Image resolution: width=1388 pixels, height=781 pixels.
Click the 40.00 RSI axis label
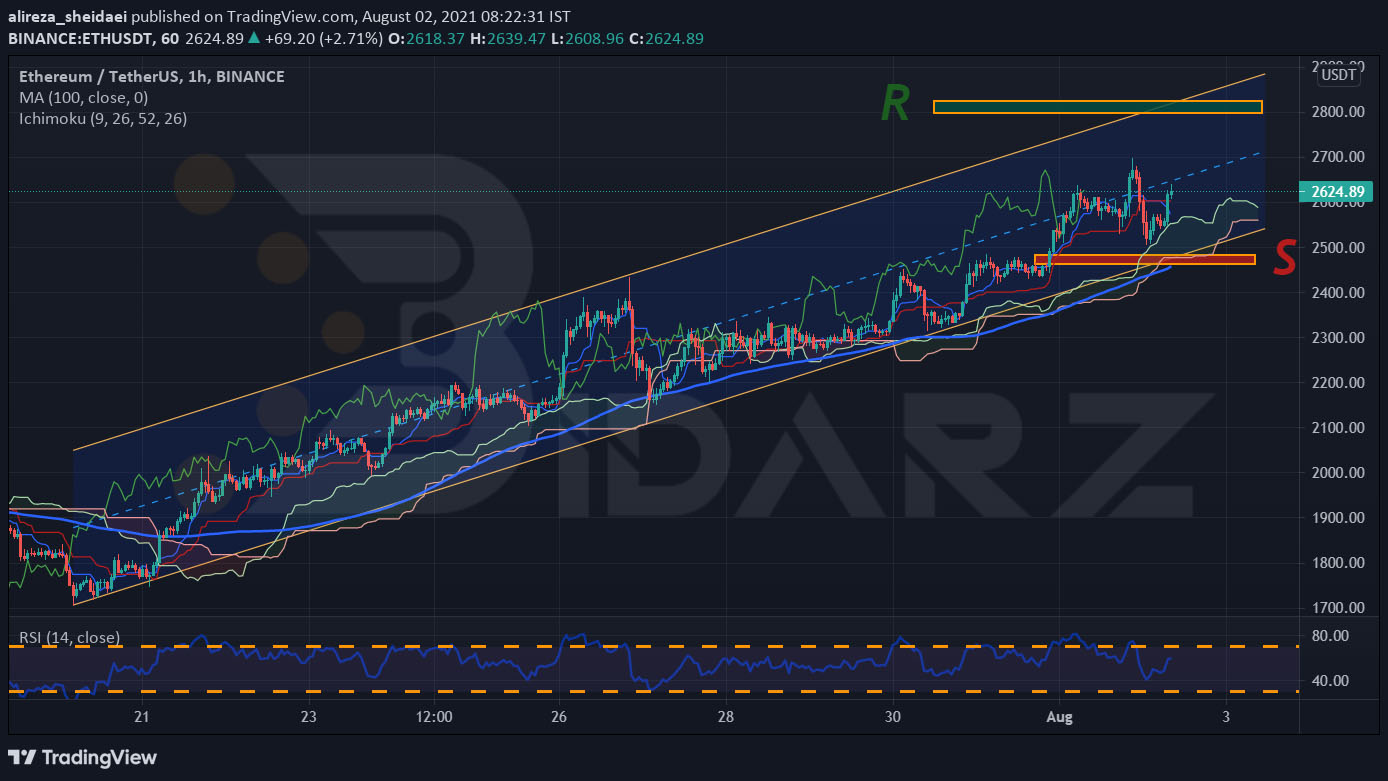pyautogui.click(x=1332, y=680)
